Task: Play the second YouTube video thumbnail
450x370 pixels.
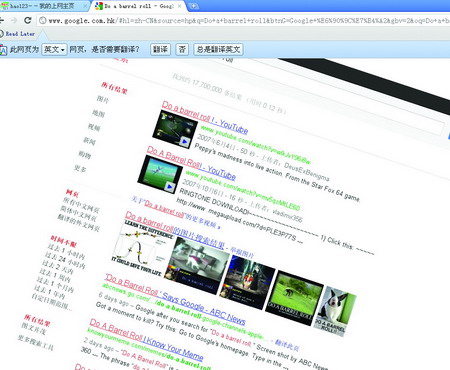Action: coord(160,175)
